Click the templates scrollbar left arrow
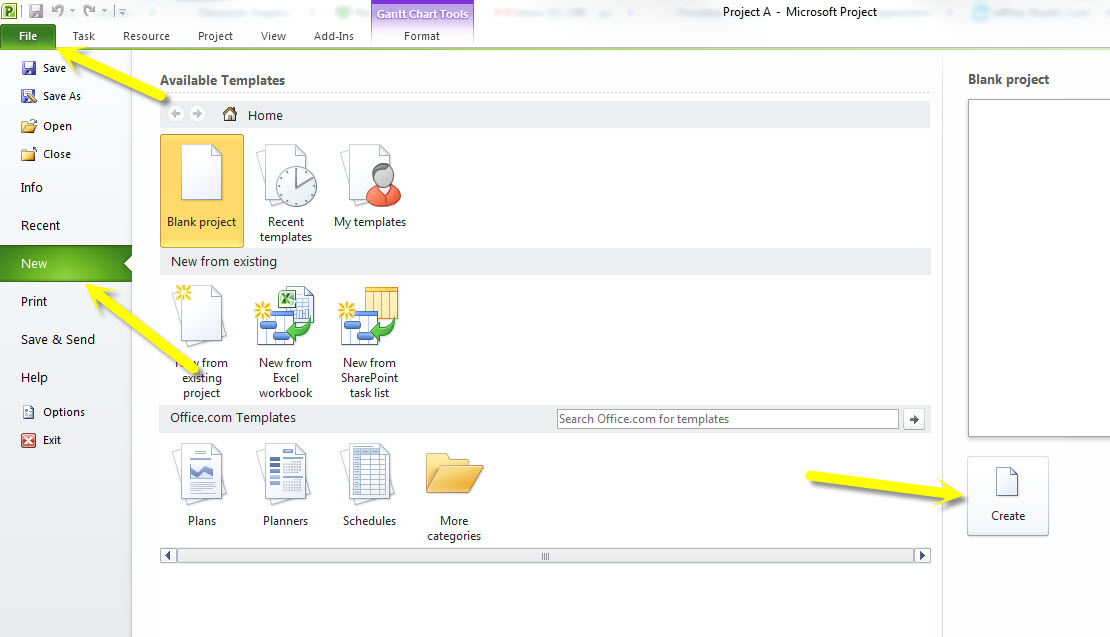 pos(168,556)
